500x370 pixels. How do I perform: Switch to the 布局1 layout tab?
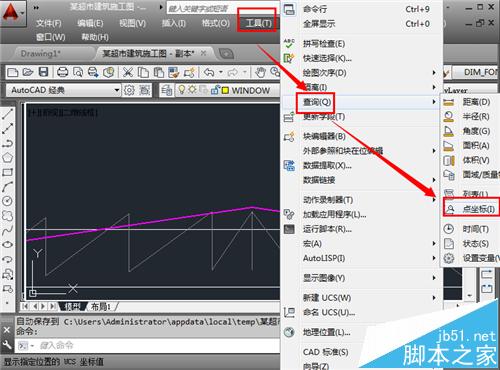tap(101, 306)
